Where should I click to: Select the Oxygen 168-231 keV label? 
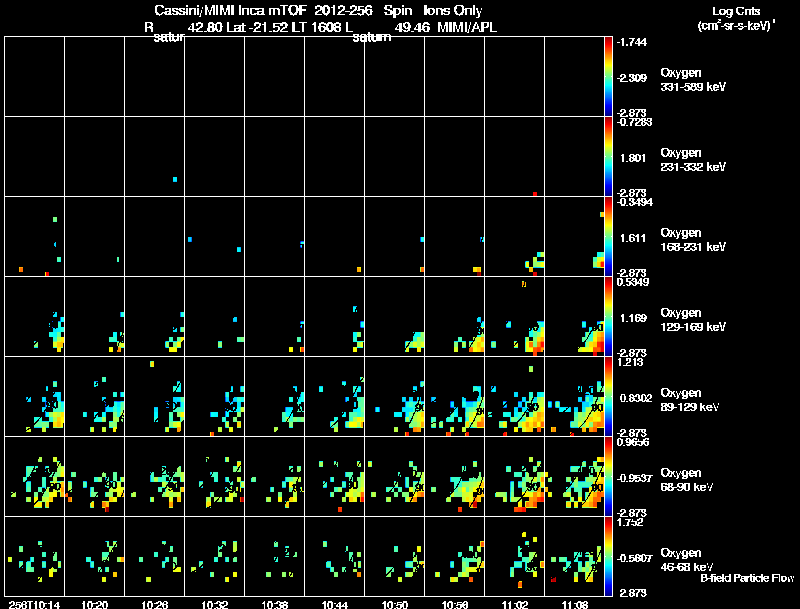tap(693, 240)
